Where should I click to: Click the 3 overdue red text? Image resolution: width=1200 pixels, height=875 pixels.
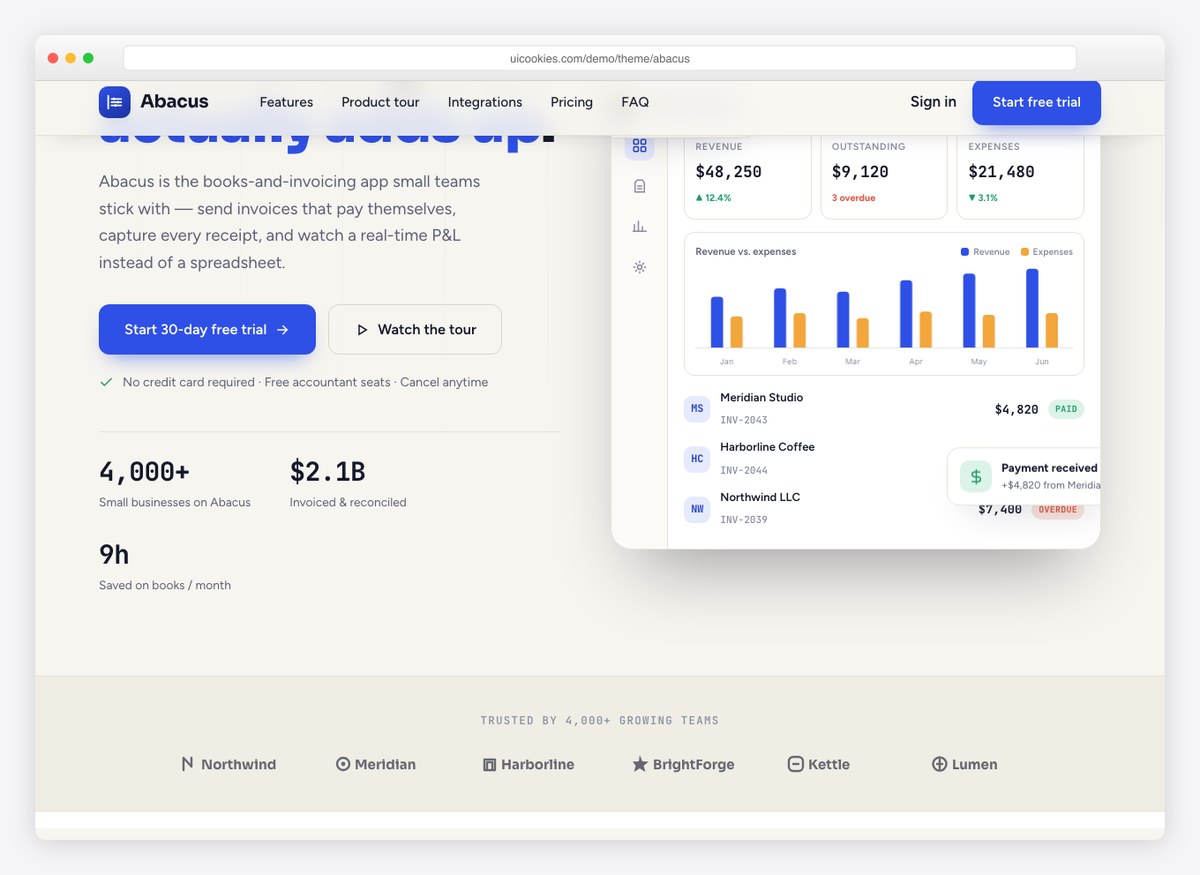click(853, 198)
